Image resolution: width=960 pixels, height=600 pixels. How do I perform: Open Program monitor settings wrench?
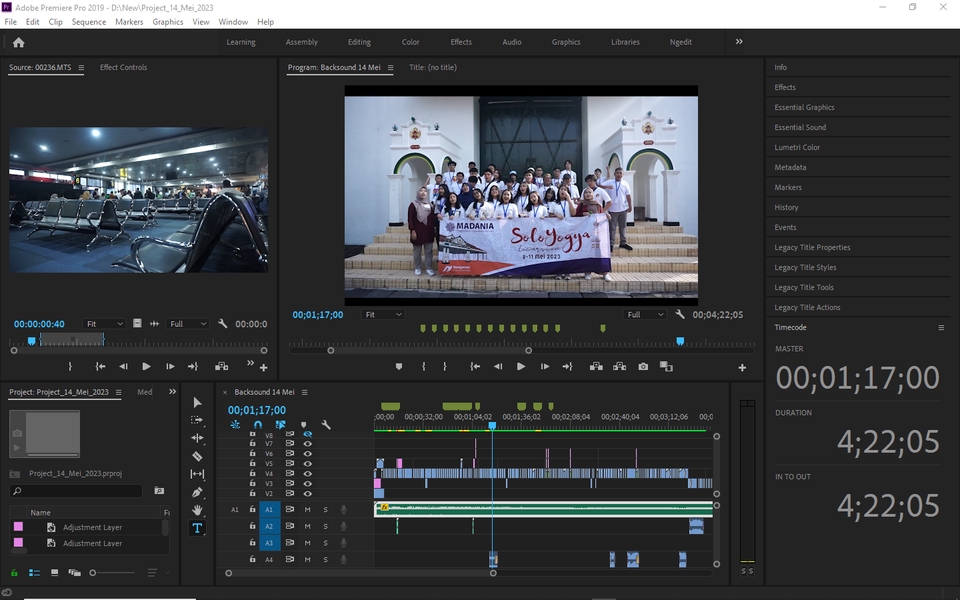point(680,314)
